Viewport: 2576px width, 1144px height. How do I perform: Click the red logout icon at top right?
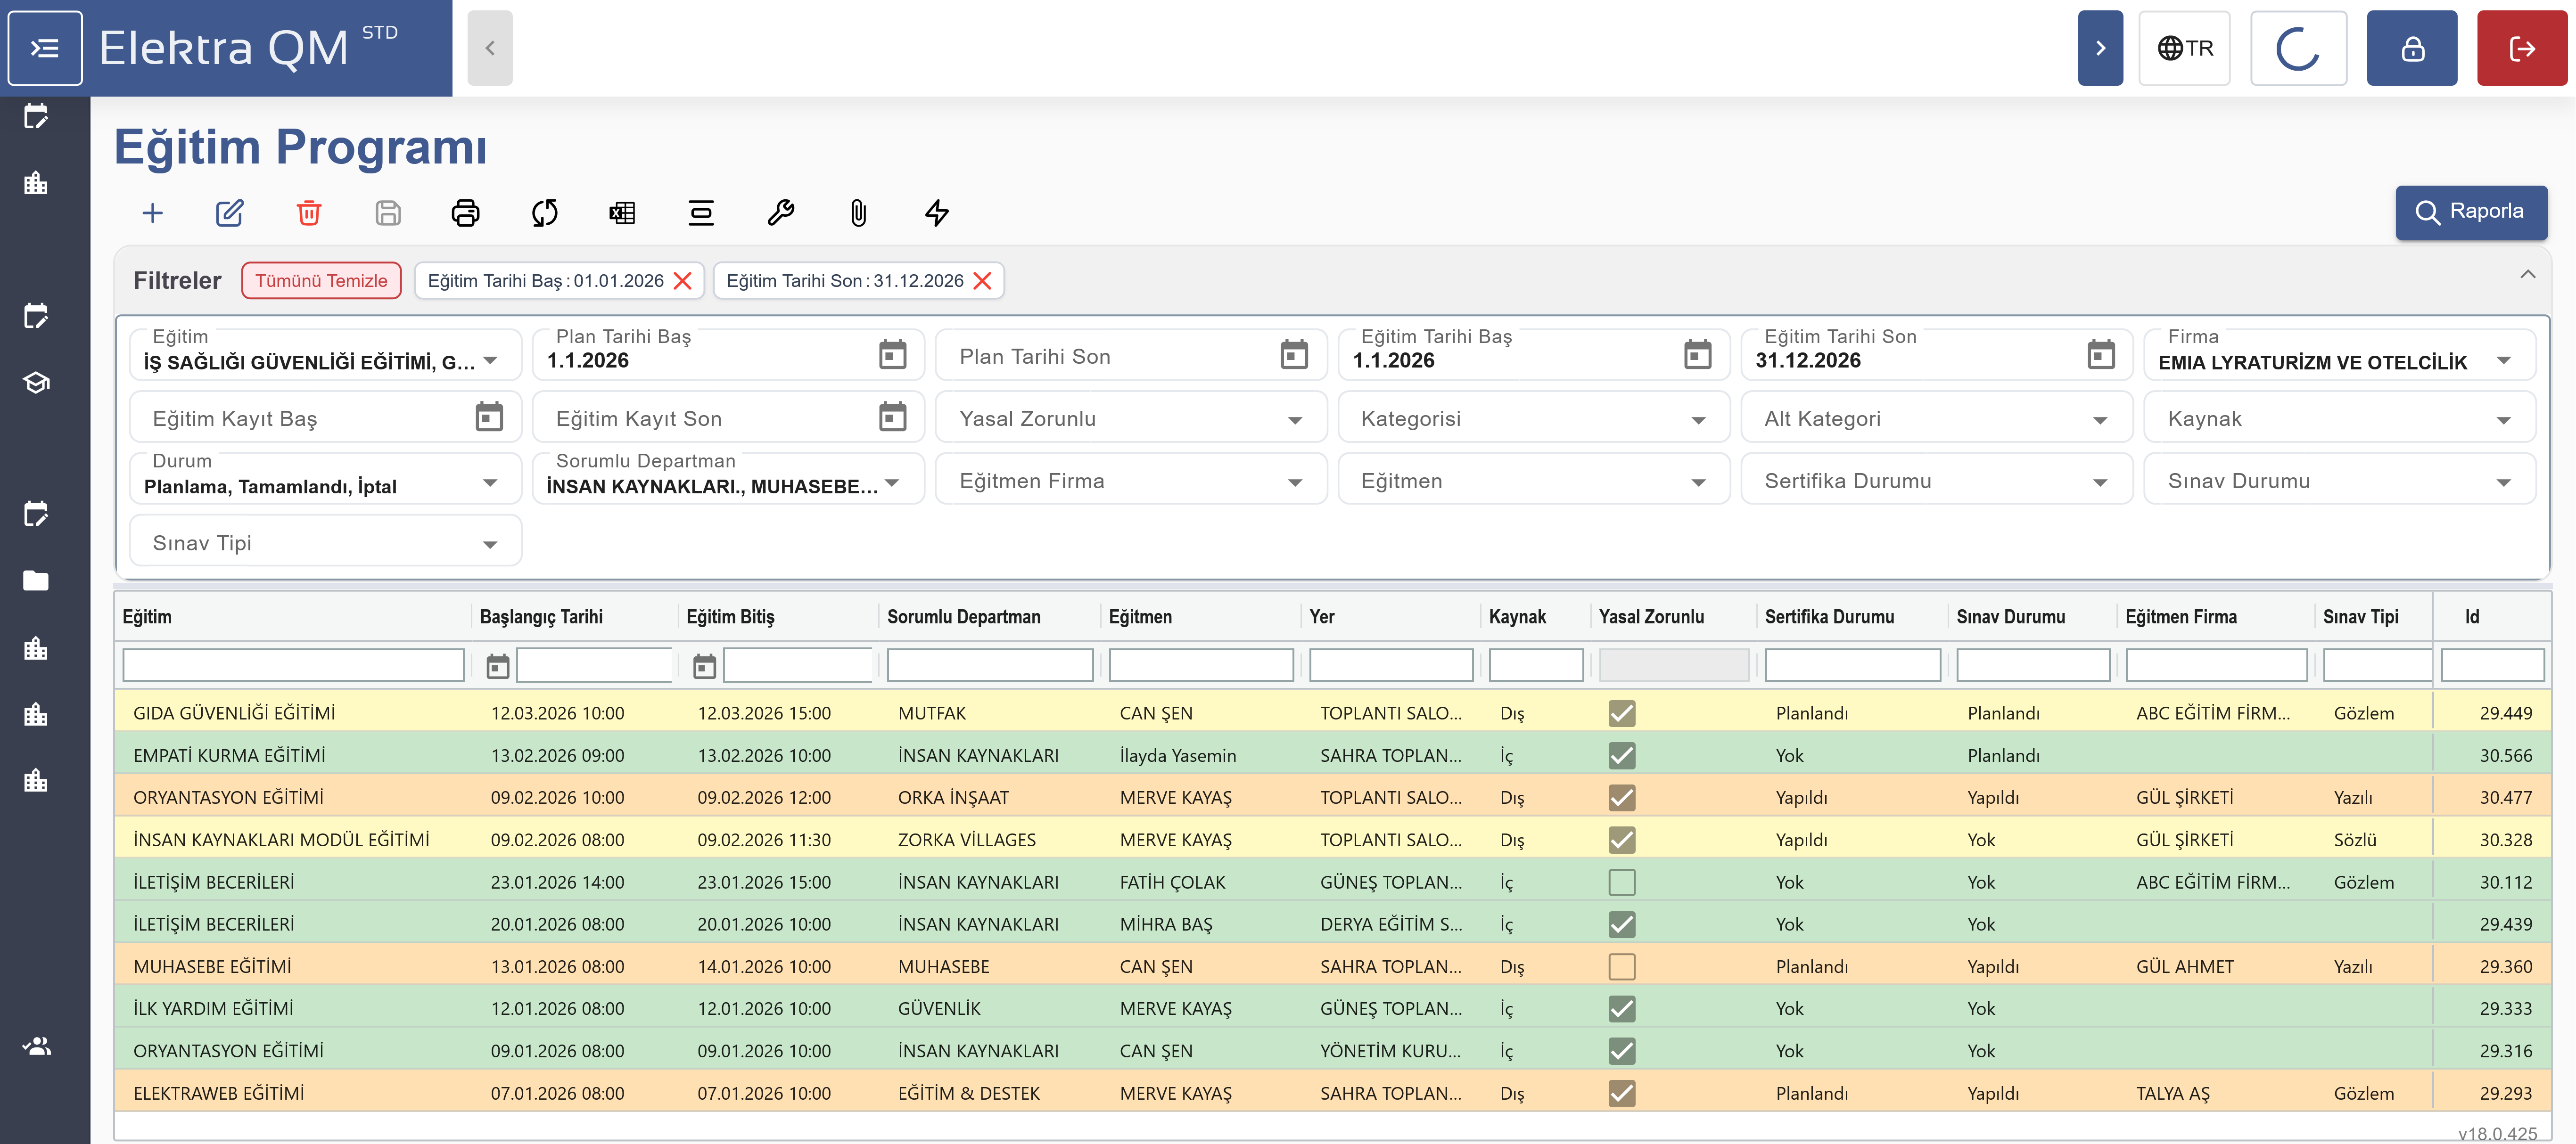click(2521, 48)
